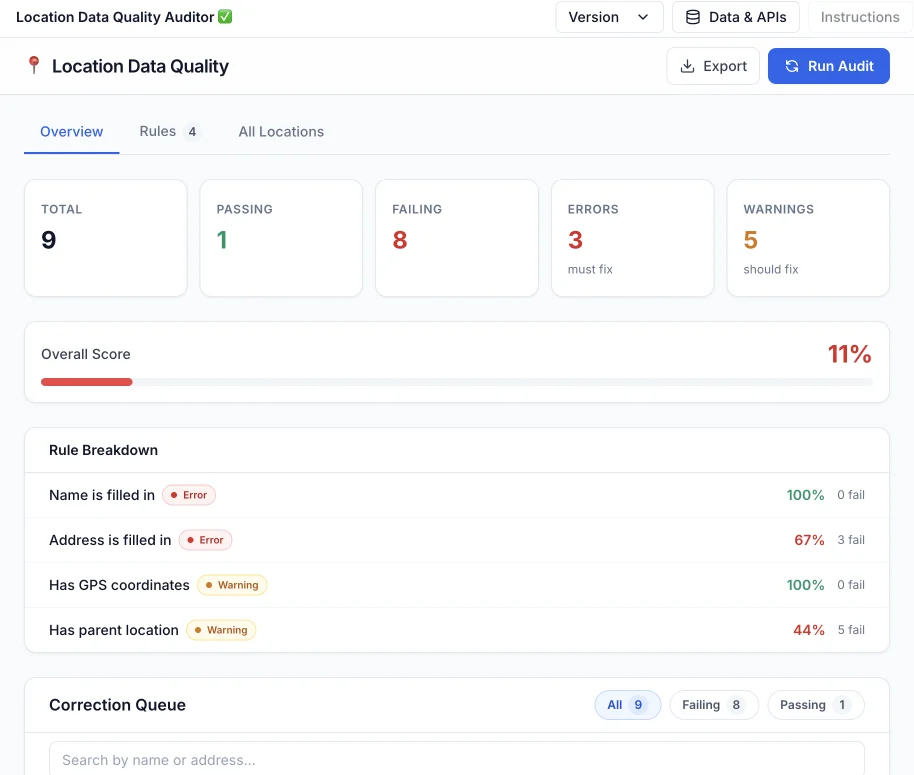Expand the Has parent location rule row
This screenshot has width=914, height=775.
point(456,630)
